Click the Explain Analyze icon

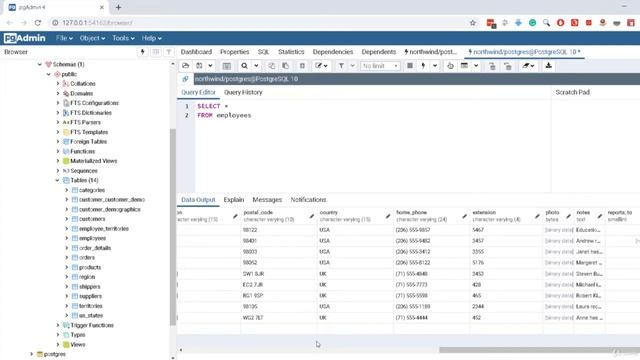coord(464,66)
